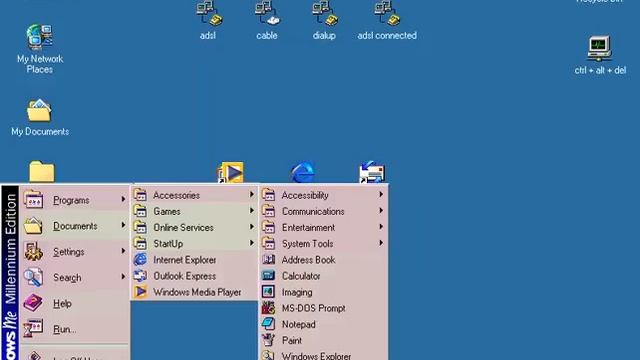Screen dimensions: 640x360
Task: Click the Paint icon
Action: (x=268, y=340)
